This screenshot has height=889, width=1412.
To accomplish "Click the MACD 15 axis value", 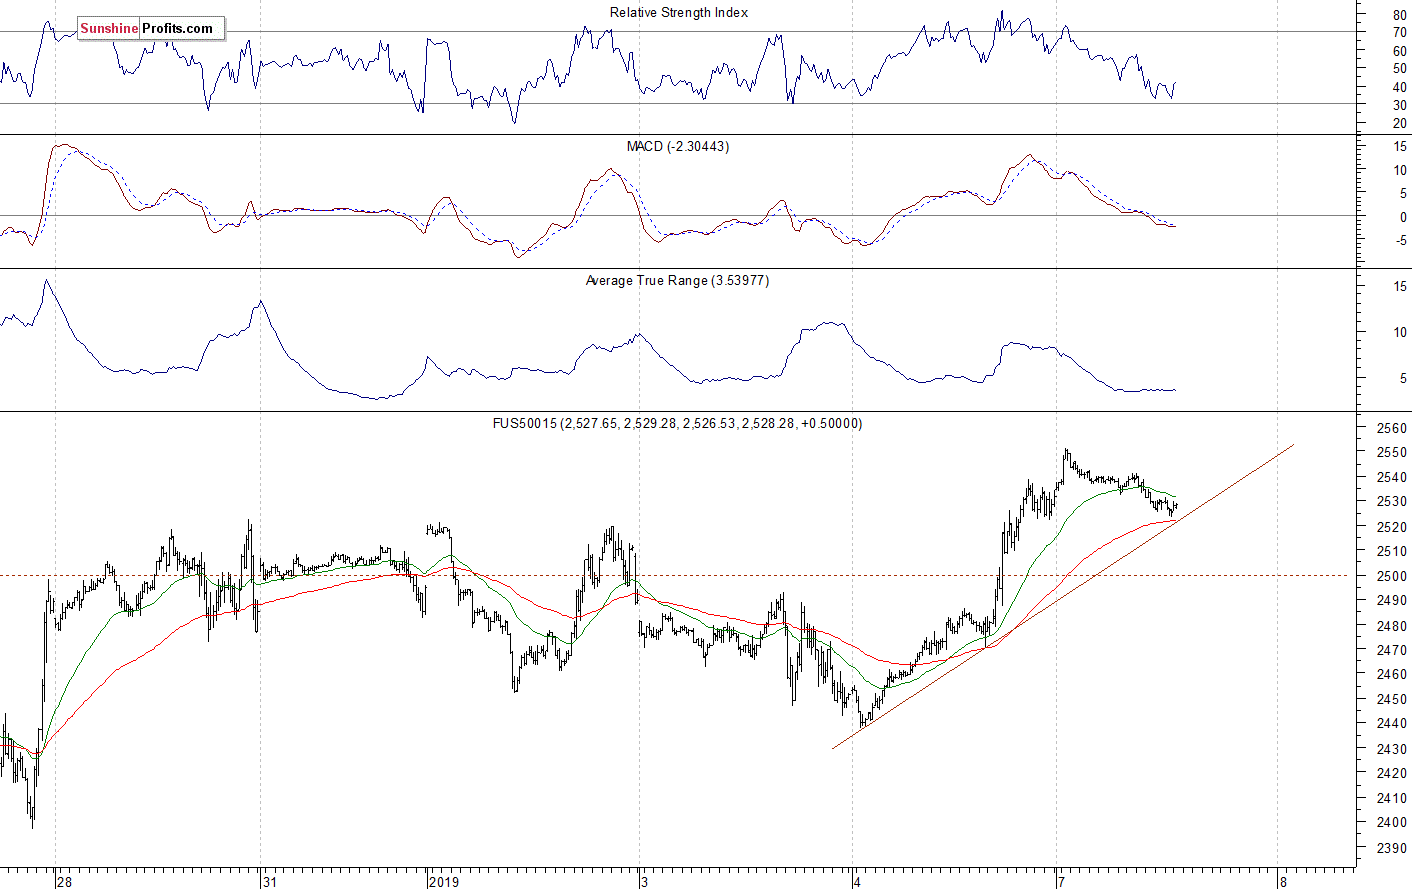I will point(1400,147).
